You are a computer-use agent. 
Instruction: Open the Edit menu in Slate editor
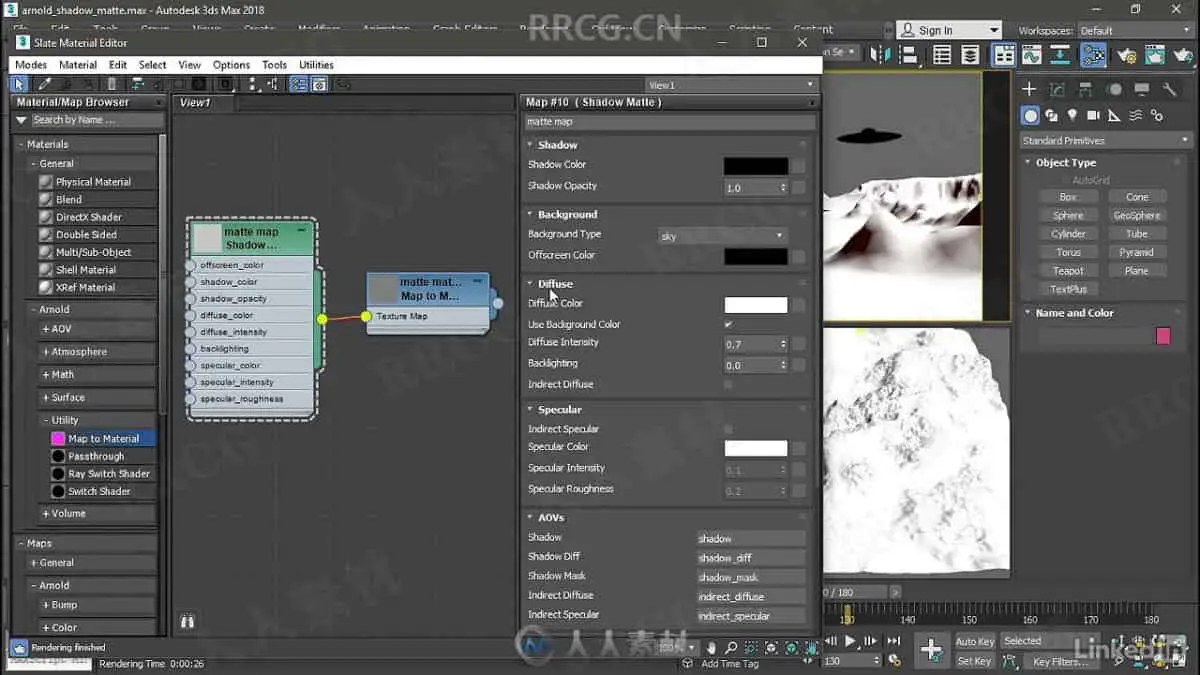pyautogui.click(x=118, y=65)
